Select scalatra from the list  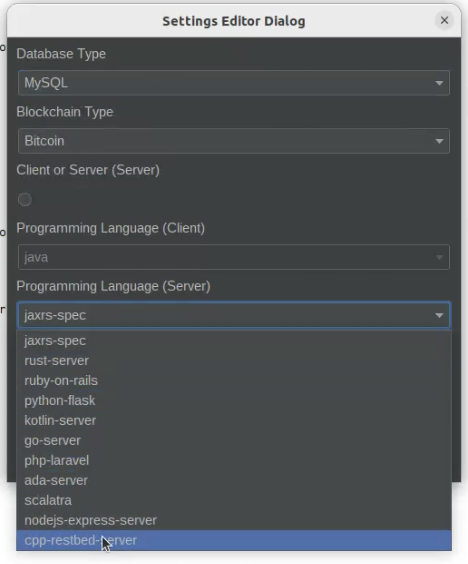click(x=233, y=500)
